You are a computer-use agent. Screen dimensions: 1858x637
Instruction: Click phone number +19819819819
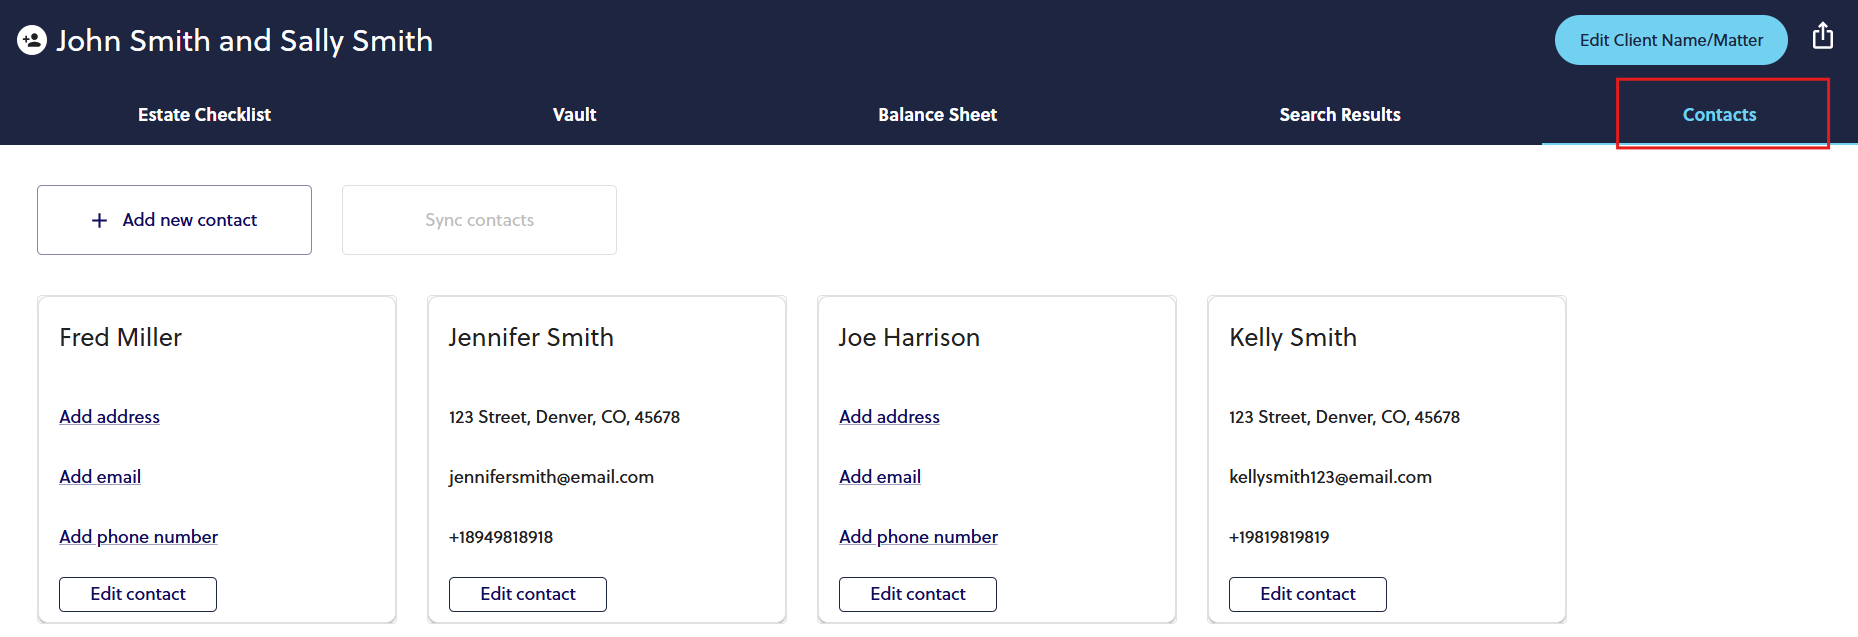click(1279, 537)
